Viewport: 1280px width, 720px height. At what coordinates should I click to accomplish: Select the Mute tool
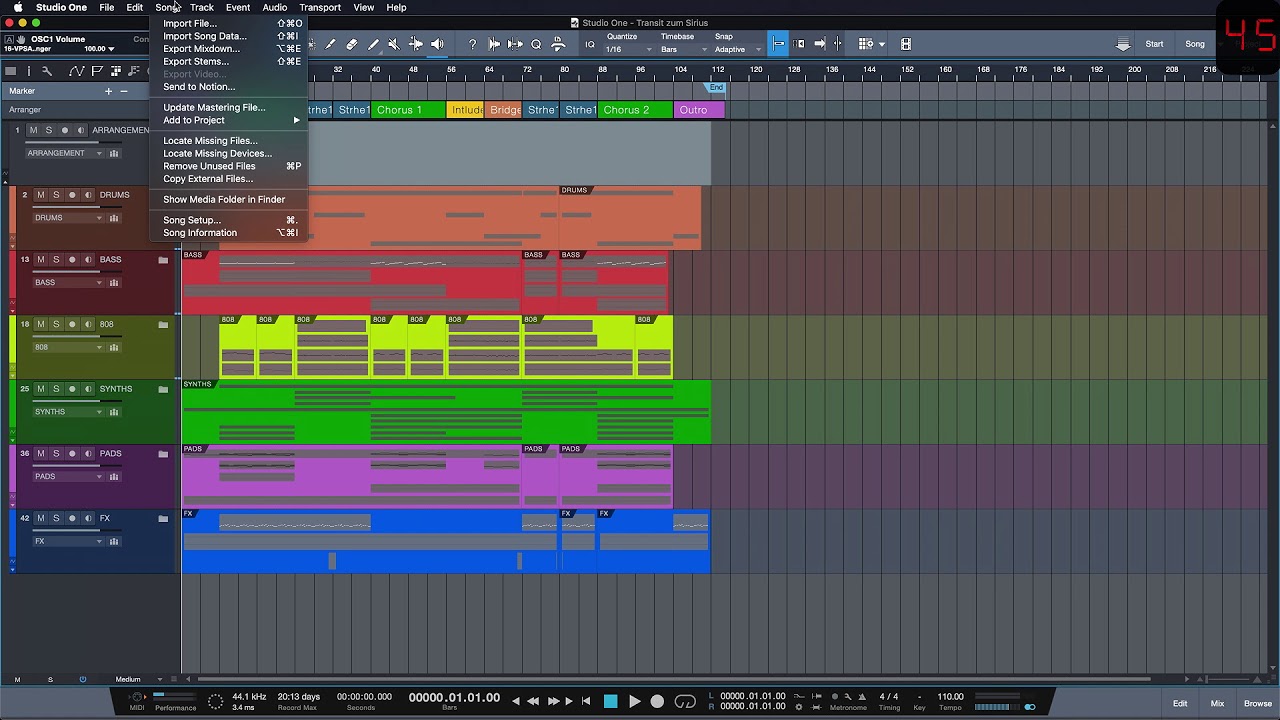(x=394, y=44)
